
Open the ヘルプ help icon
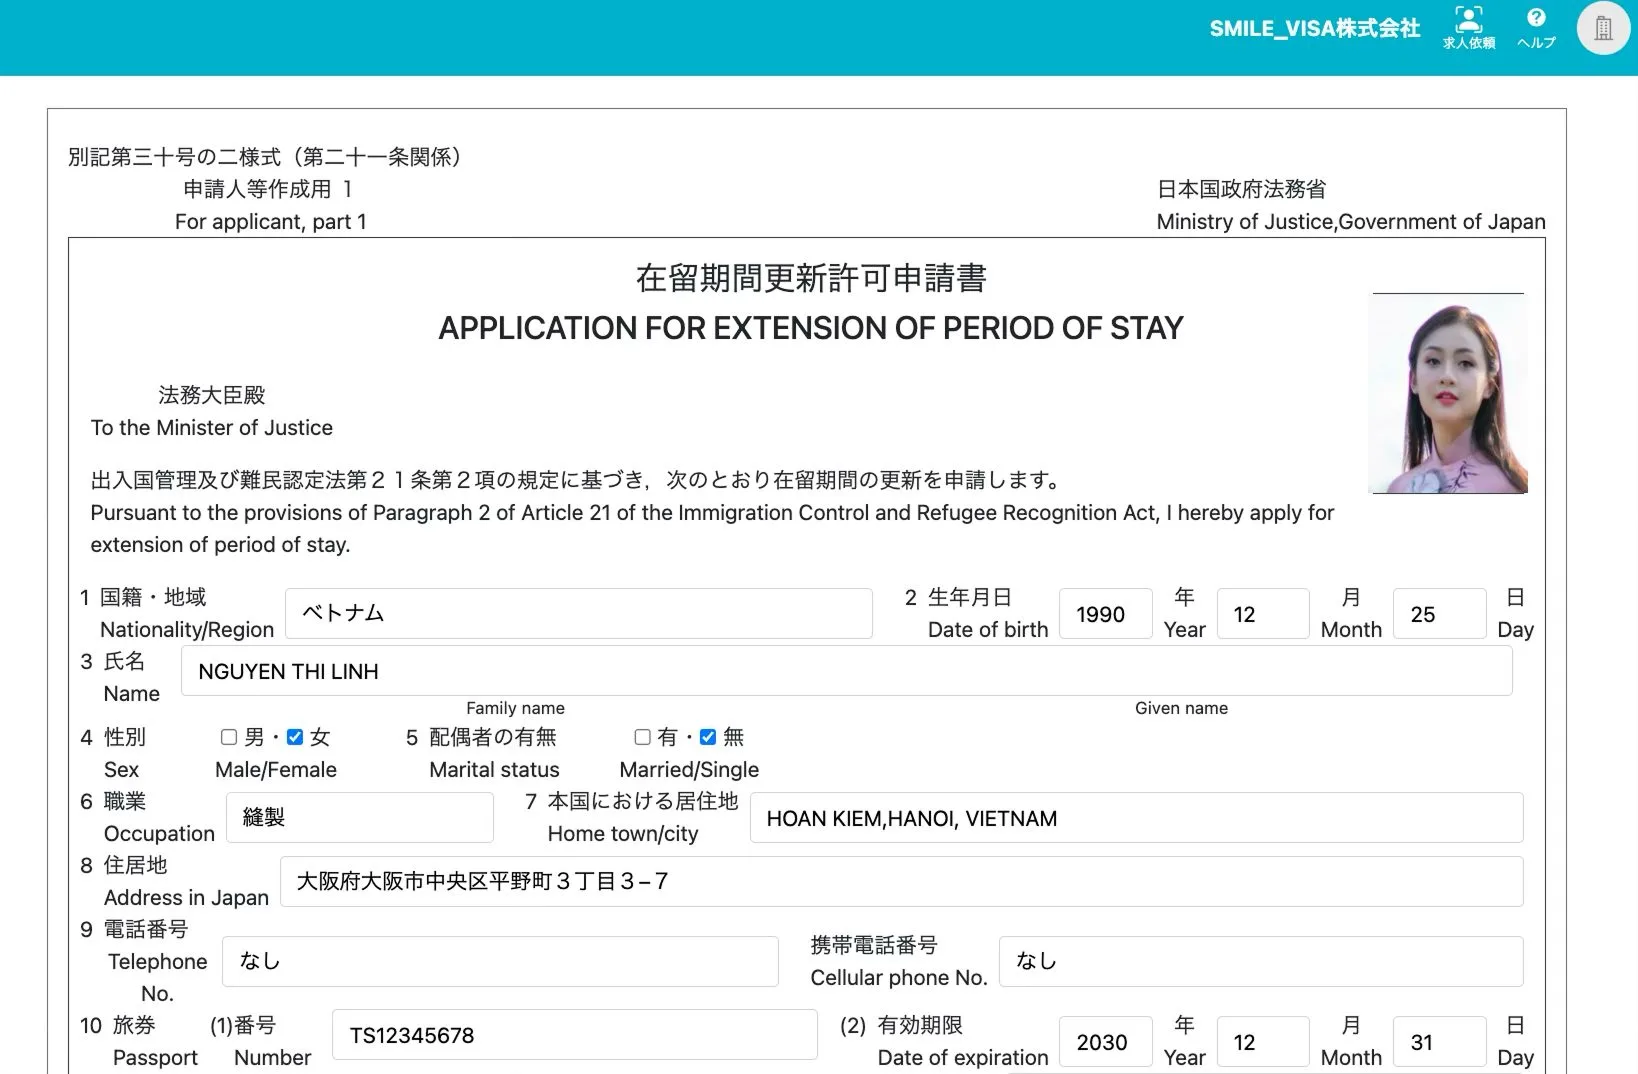[x=1536, y=27]
